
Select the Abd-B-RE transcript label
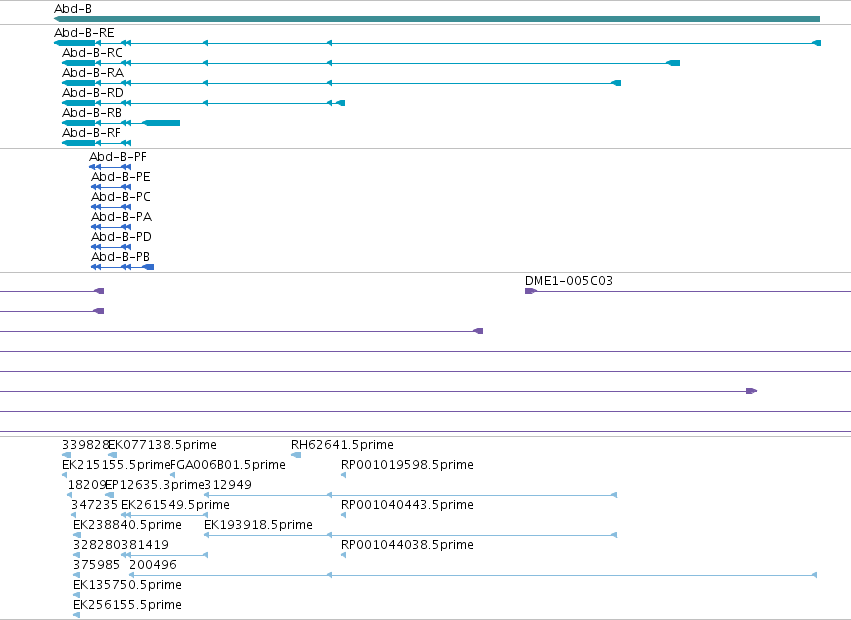84,33
